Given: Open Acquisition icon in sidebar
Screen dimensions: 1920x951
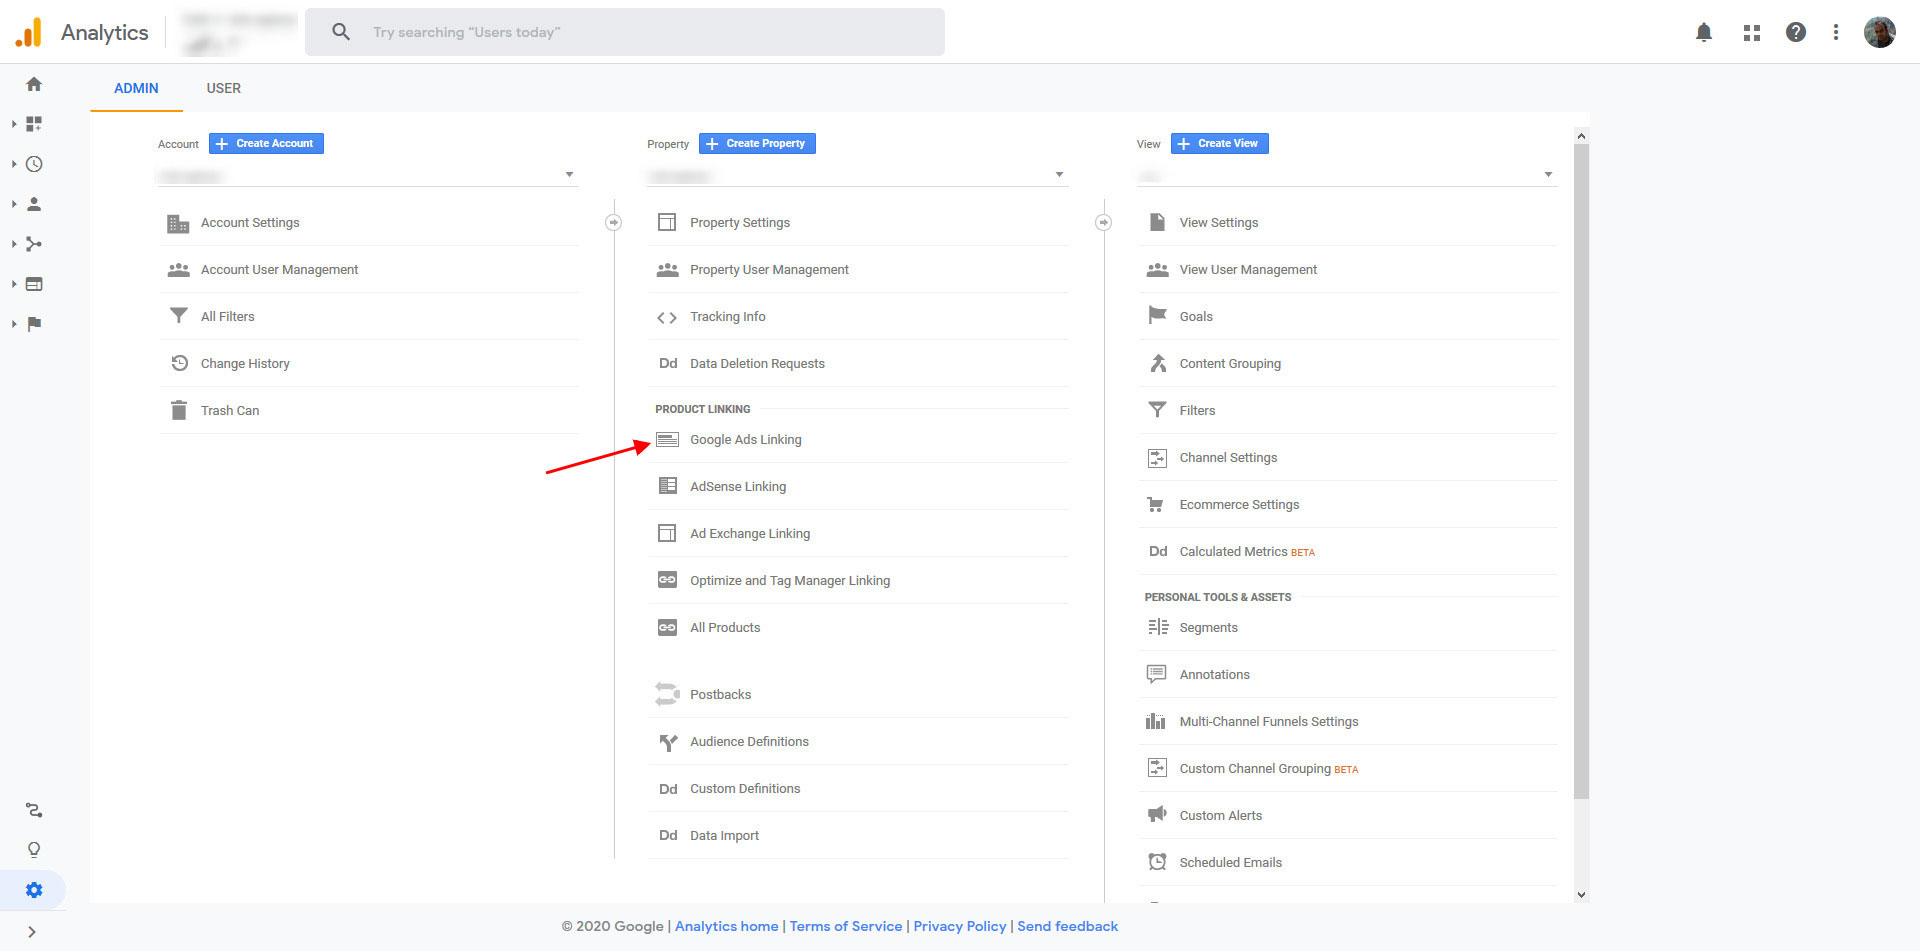Looking at the screenshot, I should pyautogui.click(x=34, y=244).
